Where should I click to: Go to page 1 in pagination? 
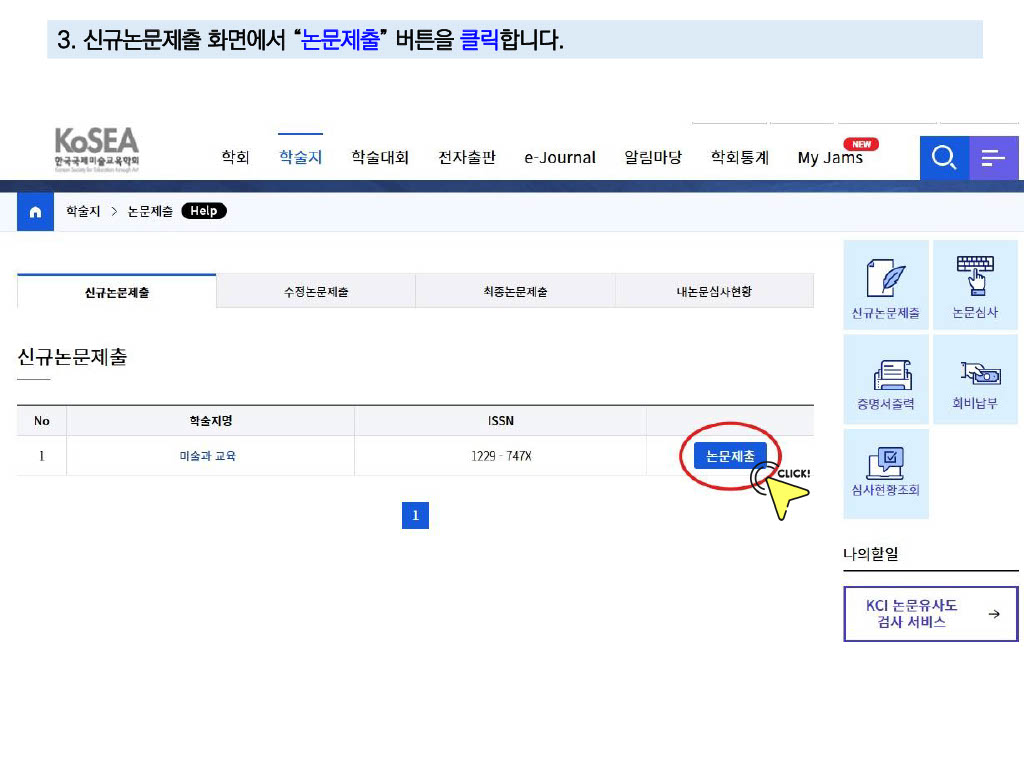coord(415,516)
